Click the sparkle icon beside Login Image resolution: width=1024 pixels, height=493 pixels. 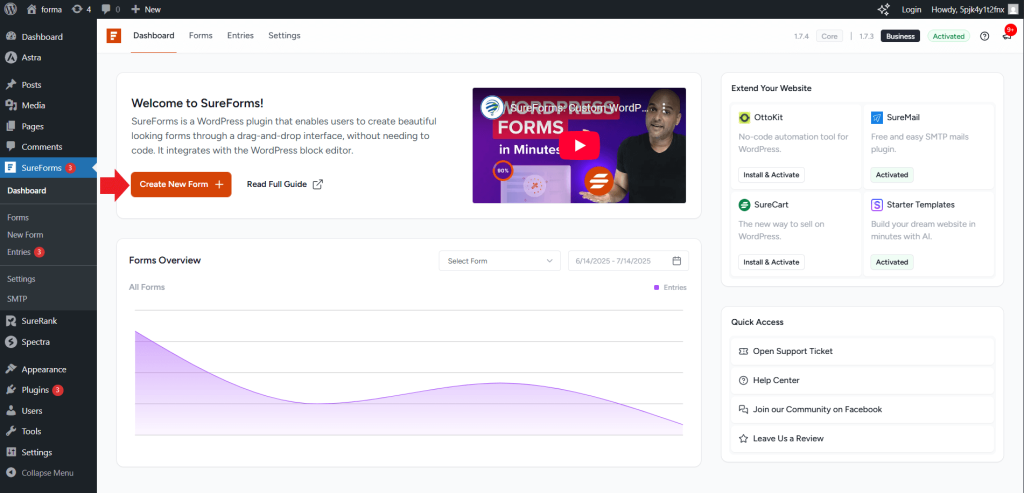click(883, 9)
